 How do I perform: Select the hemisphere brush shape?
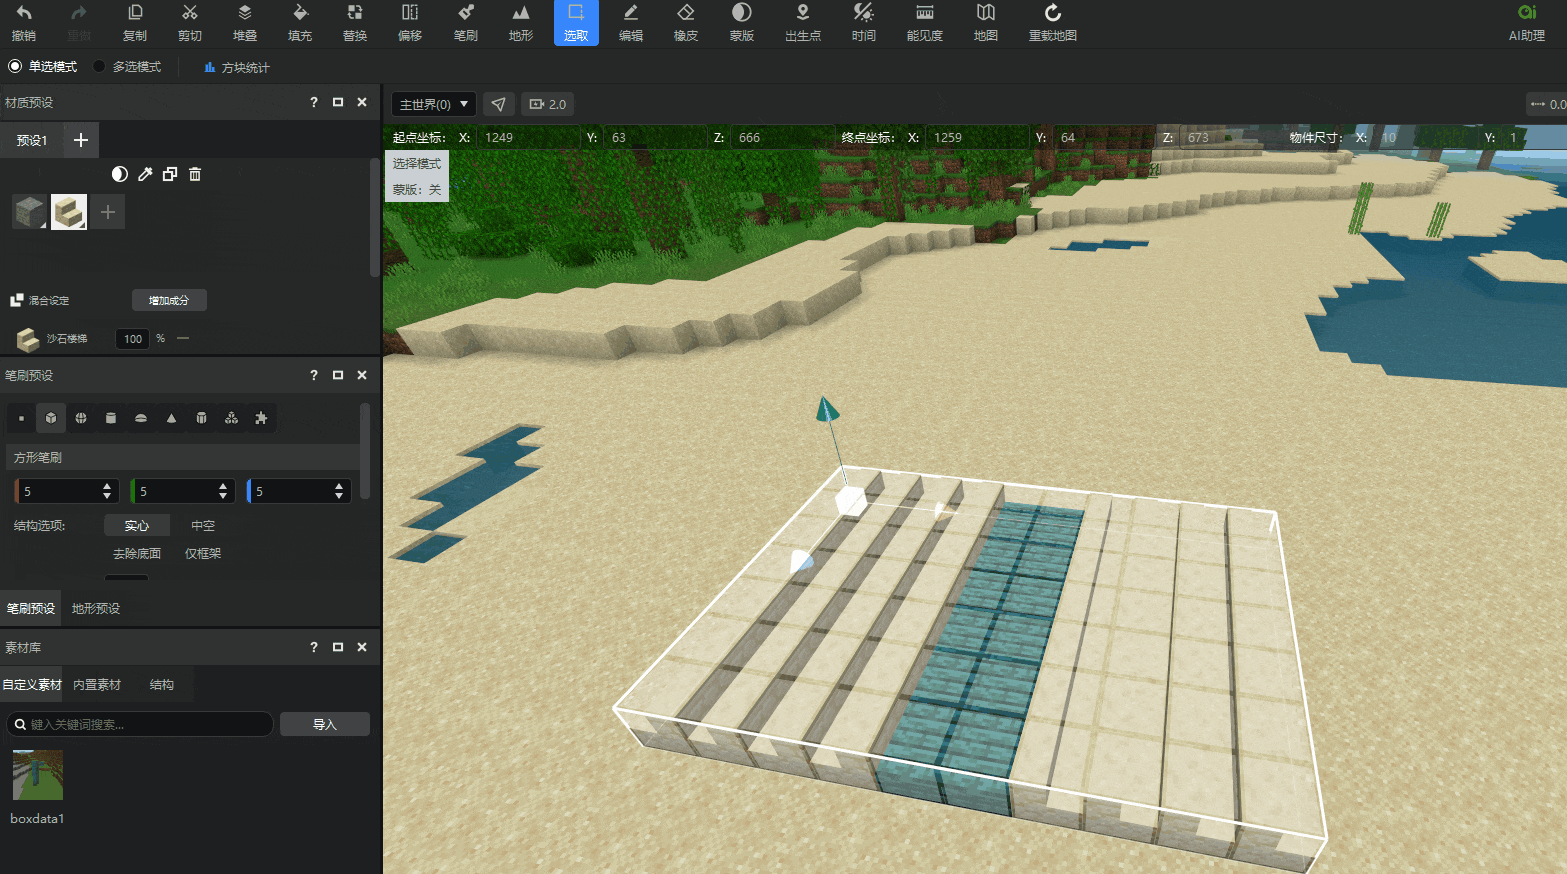point(141,418)
